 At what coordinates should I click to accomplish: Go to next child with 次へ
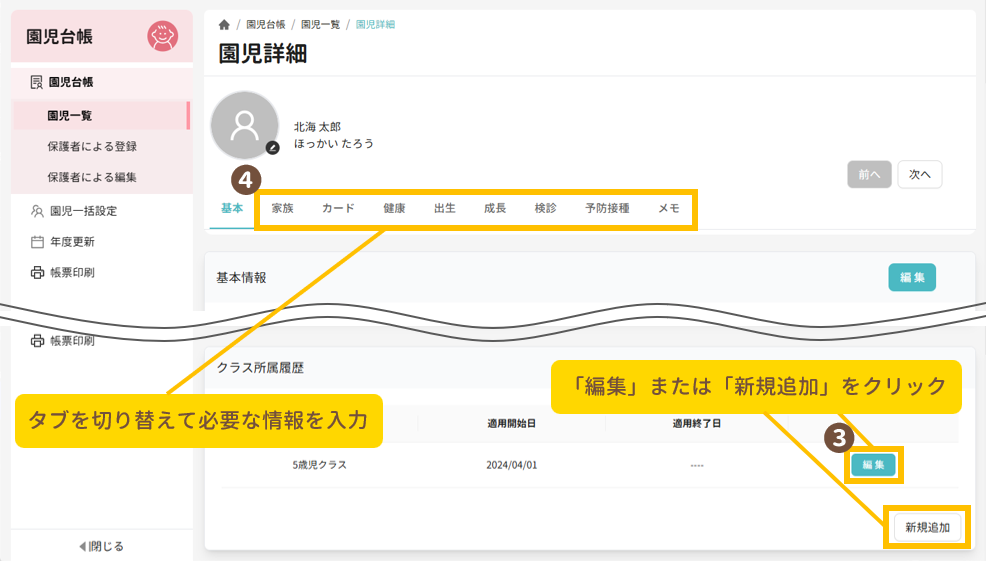point(919,174)
